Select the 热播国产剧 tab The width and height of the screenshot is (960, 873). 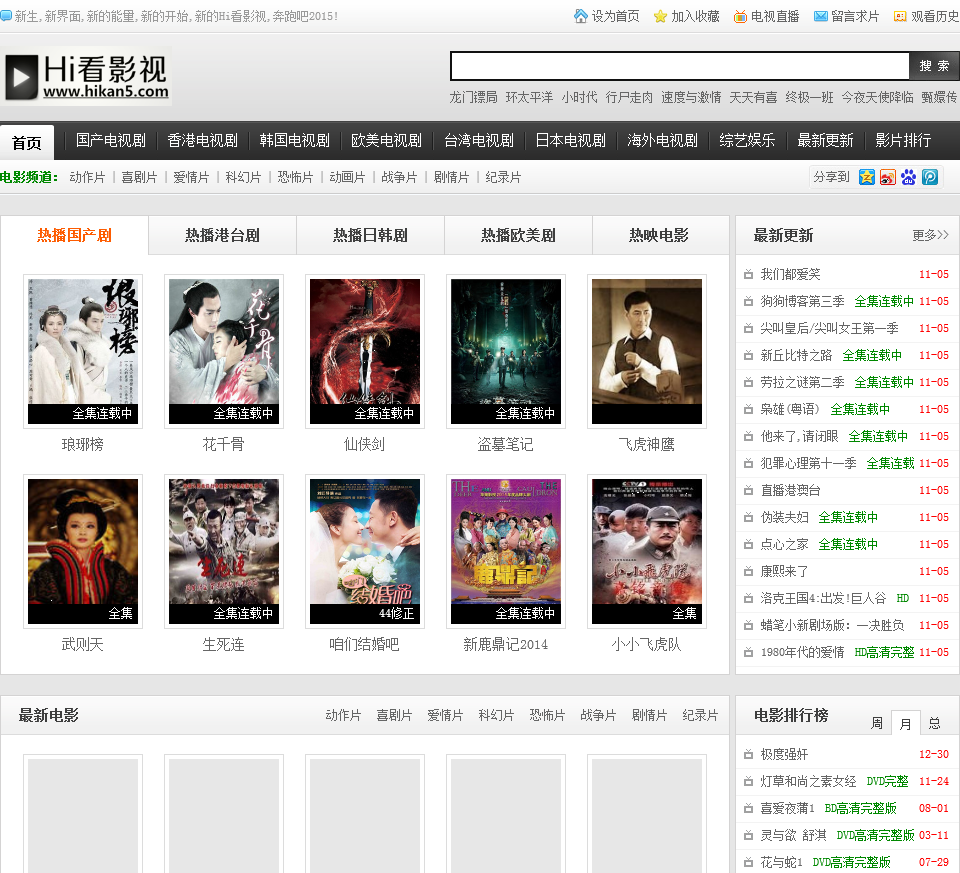click(74, 235)
